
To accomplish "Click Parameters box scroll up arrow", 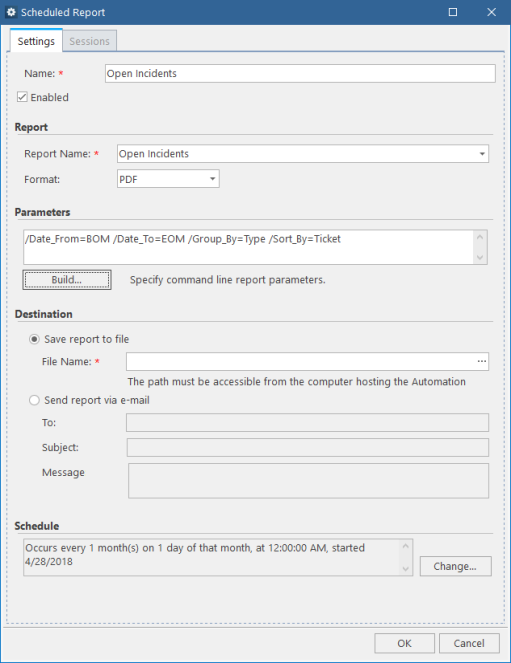I will click(480, 237).
